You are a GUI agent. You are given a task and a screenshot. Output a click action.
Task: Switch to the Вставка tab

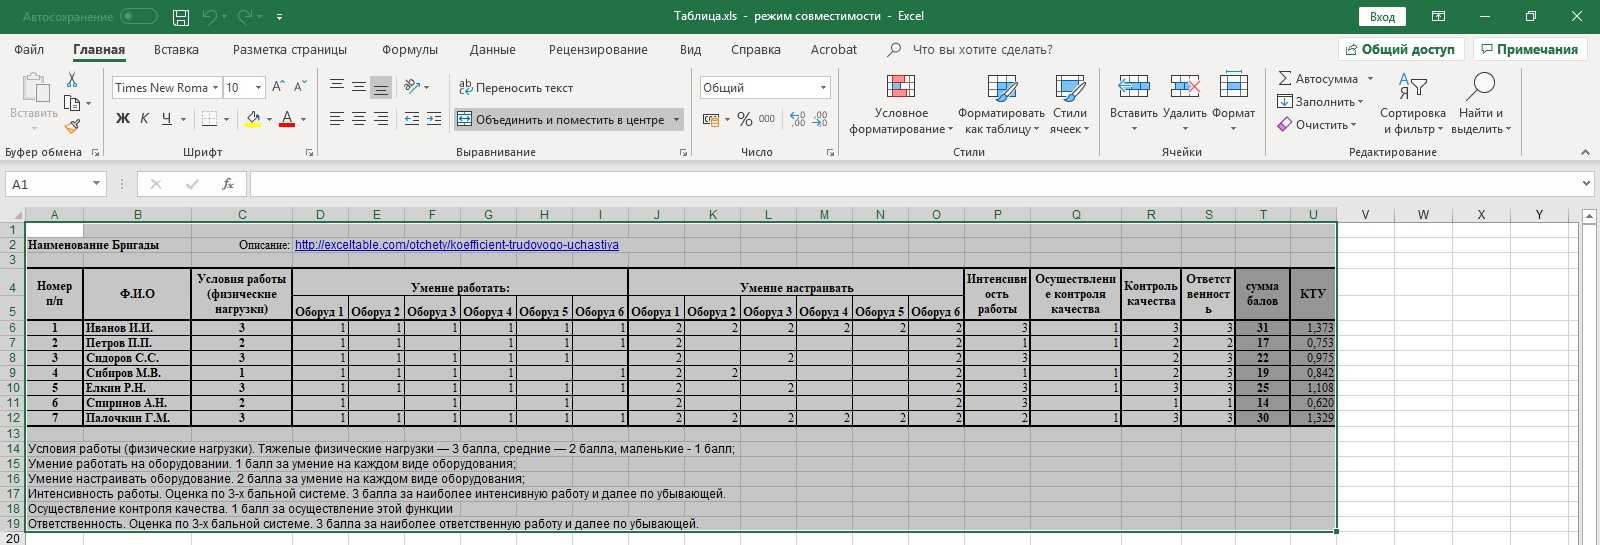[176, 49]
